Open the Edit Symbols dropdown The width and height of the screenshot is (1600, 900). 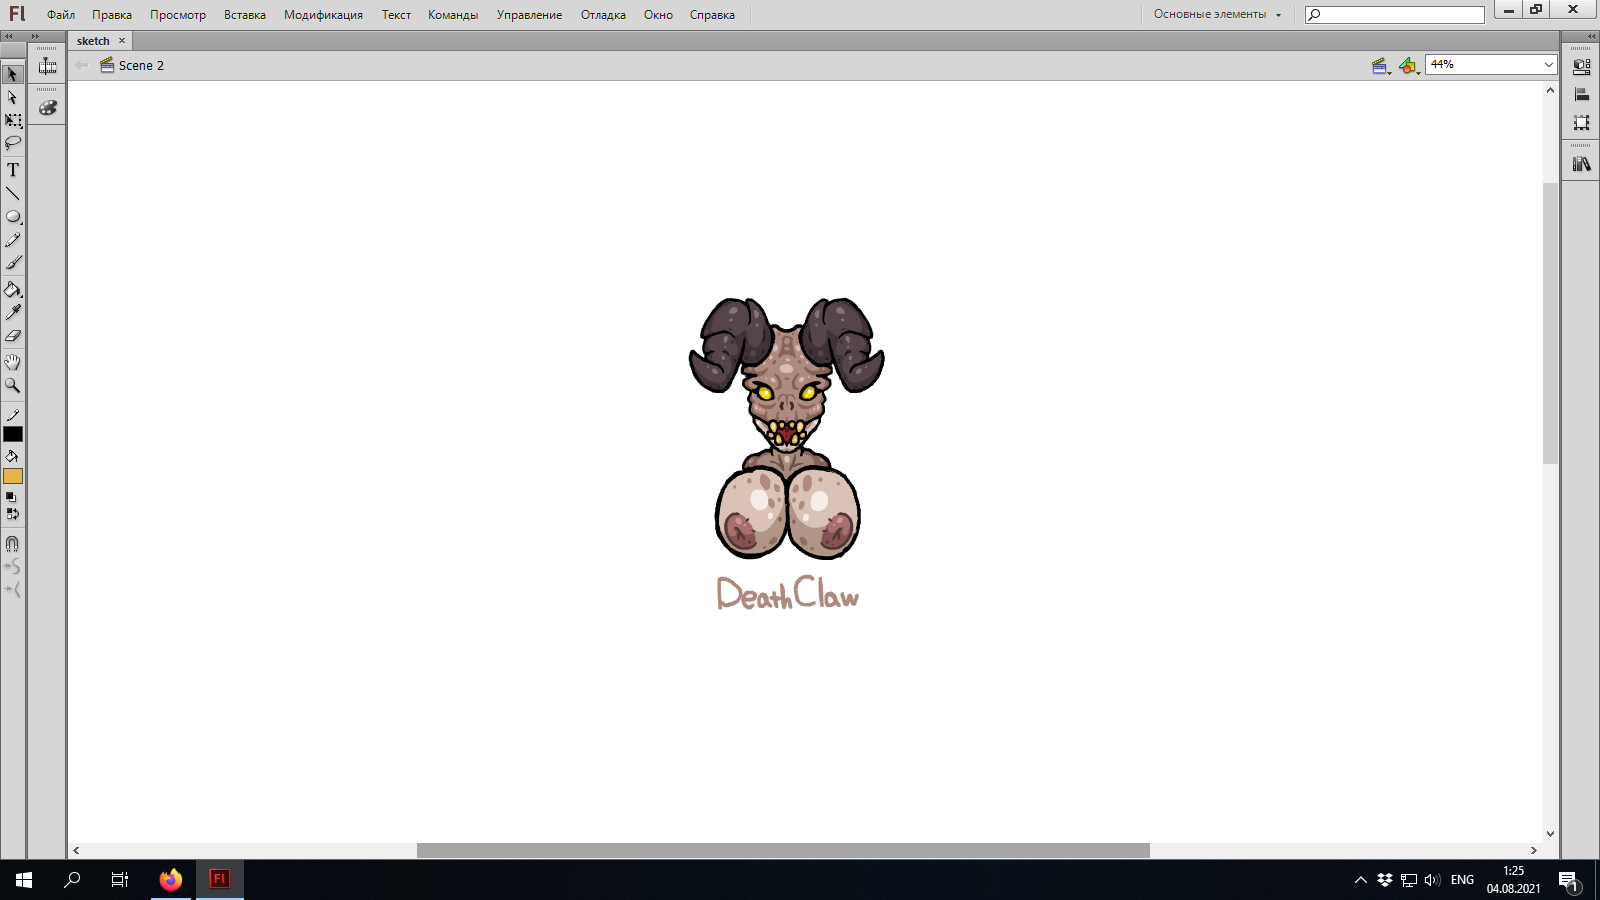1409,66
